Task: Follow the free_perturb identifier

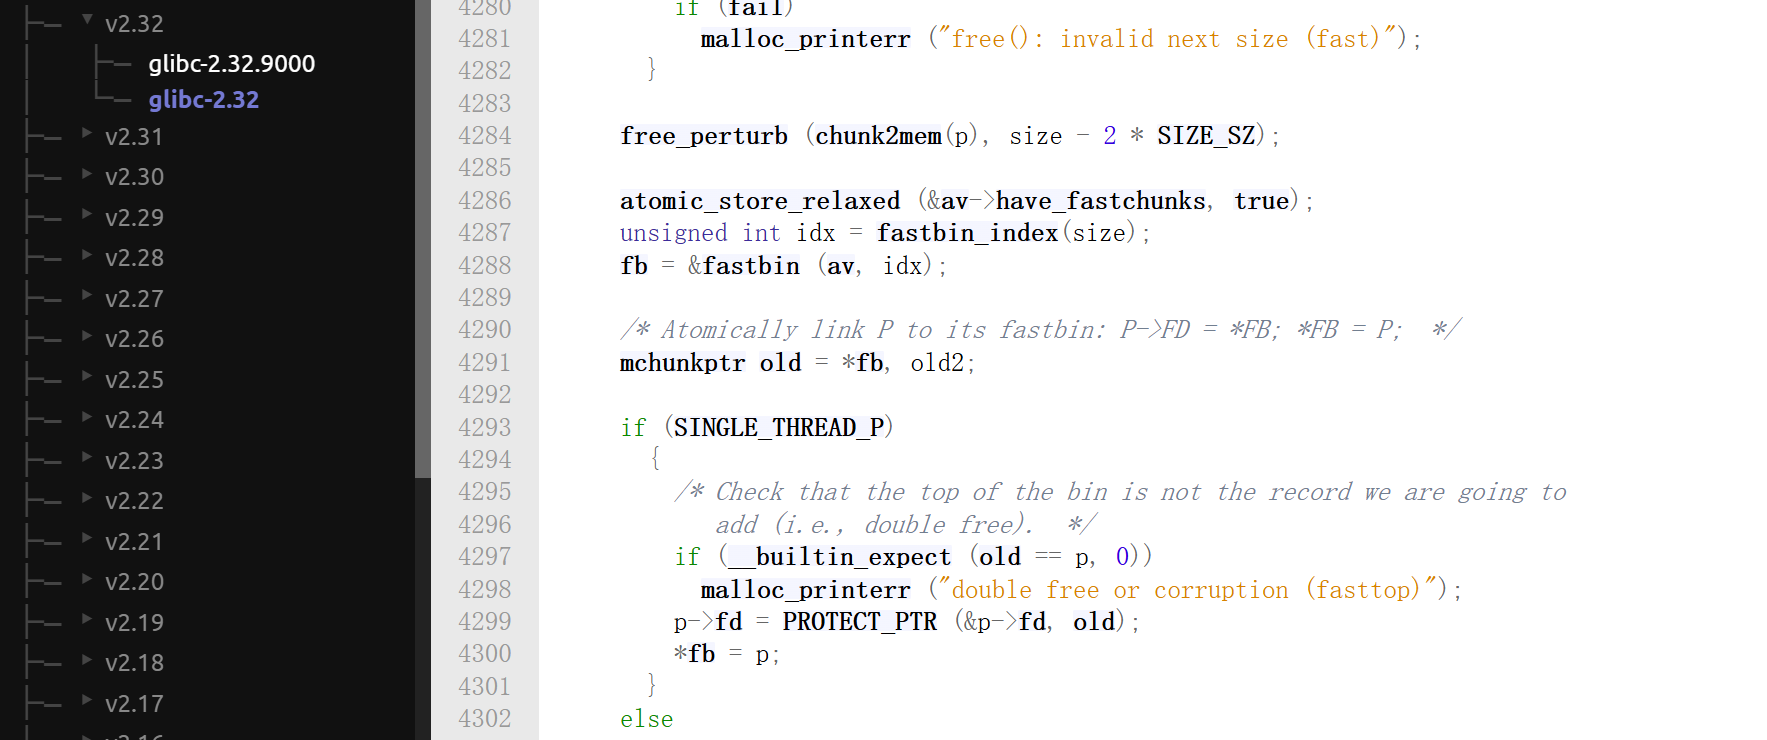Action: tap(704, 137)
